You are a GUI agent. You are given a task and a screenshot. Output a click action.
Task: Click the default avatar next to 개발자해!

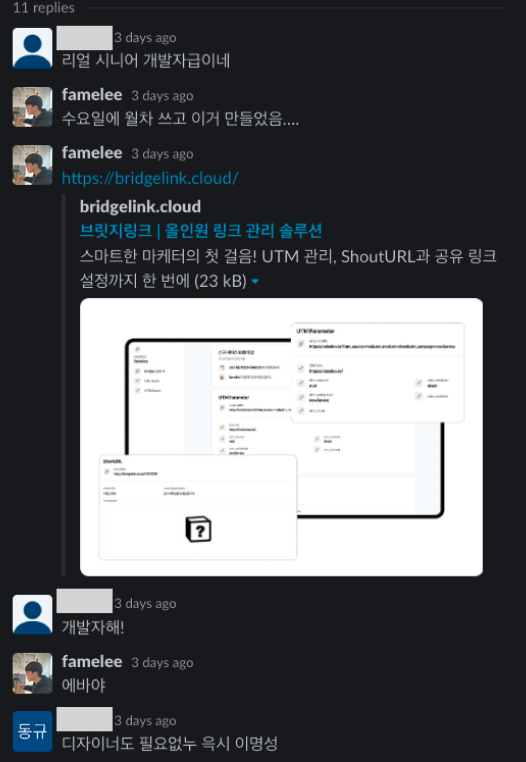32,615
